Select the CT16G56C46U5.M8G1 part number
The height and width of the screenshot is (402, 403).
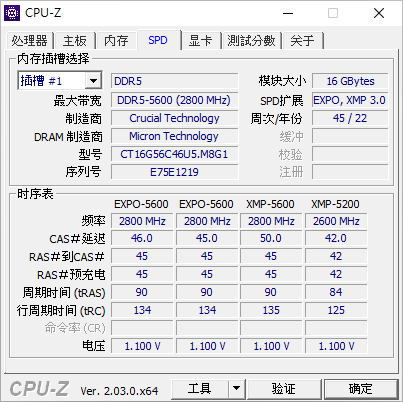[175, 154]
